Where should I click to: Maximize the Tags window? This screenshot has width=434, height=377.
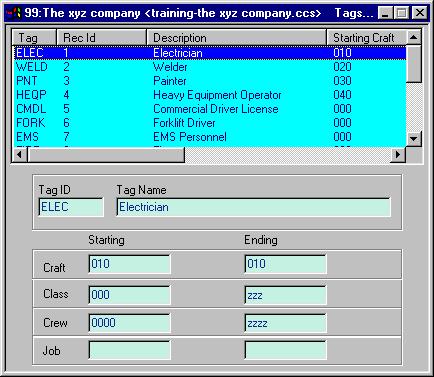click(x=401, y=13)
